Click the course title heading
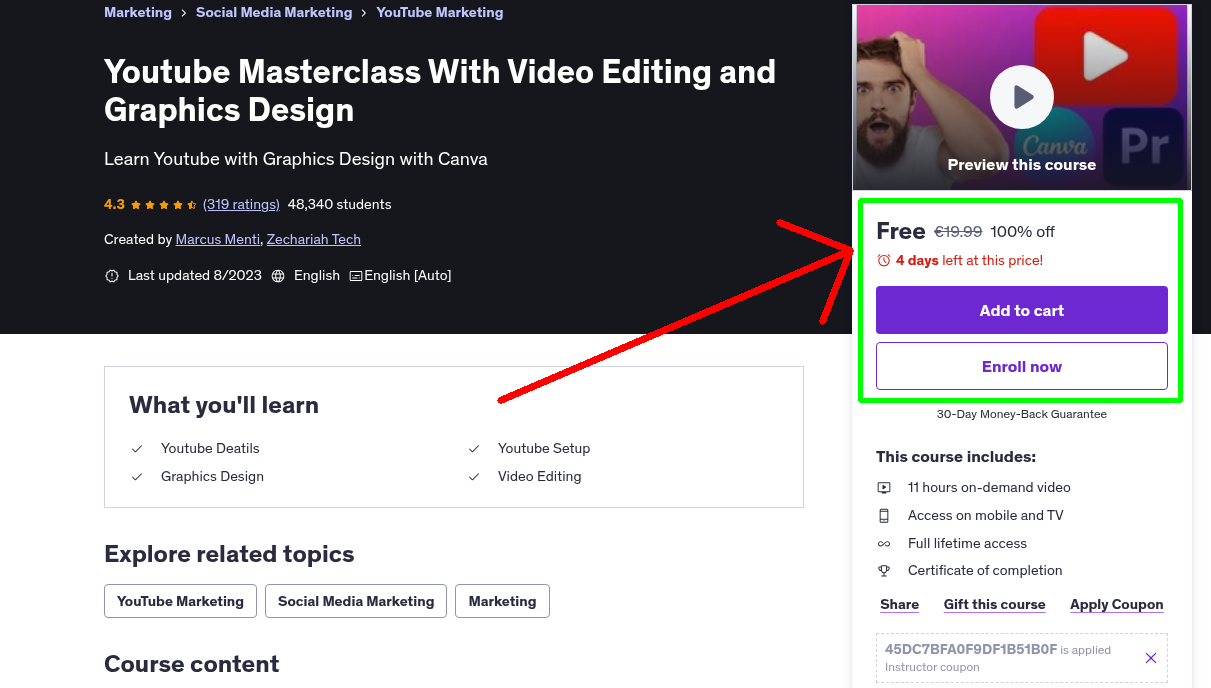The height and width of the screenshot is (688, 1211). tap(440, 90)
